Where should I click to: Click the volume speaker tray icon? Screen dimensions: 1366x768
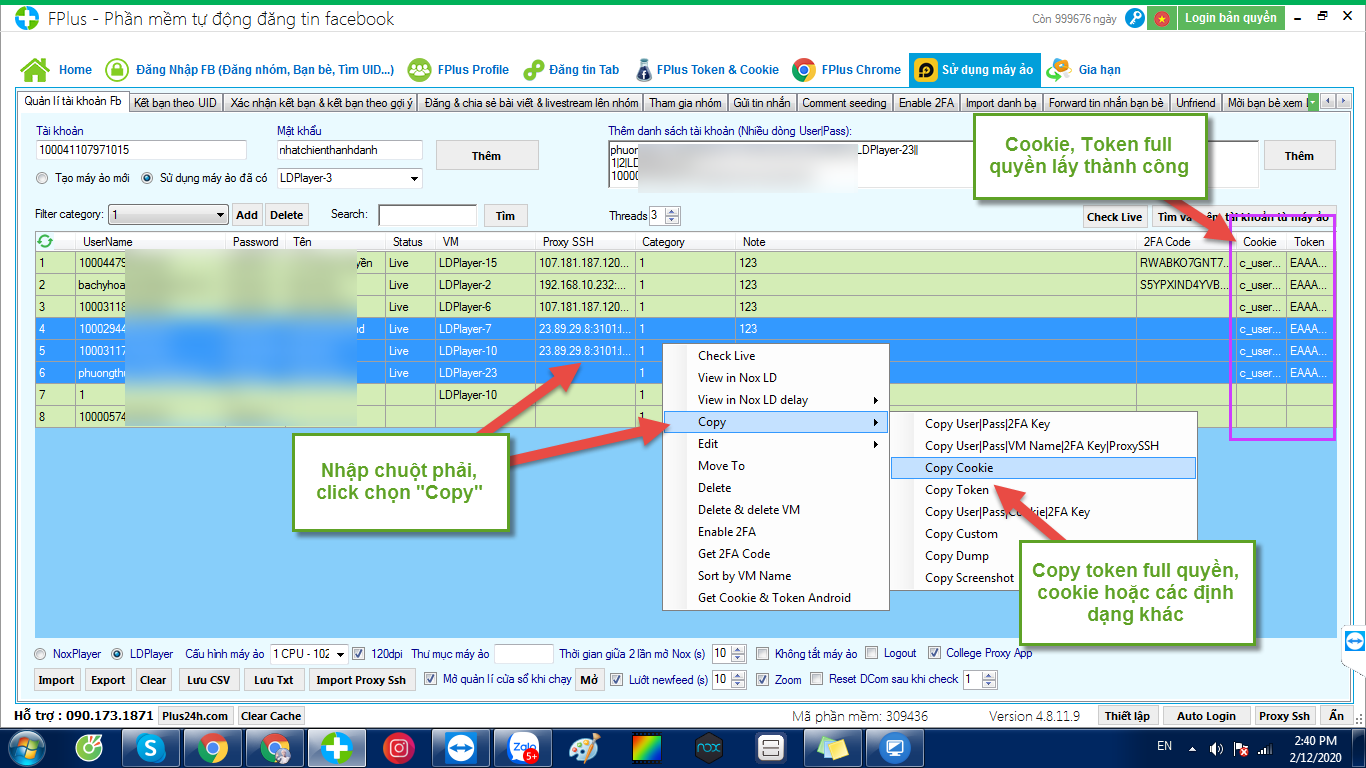pos(1217,748)
